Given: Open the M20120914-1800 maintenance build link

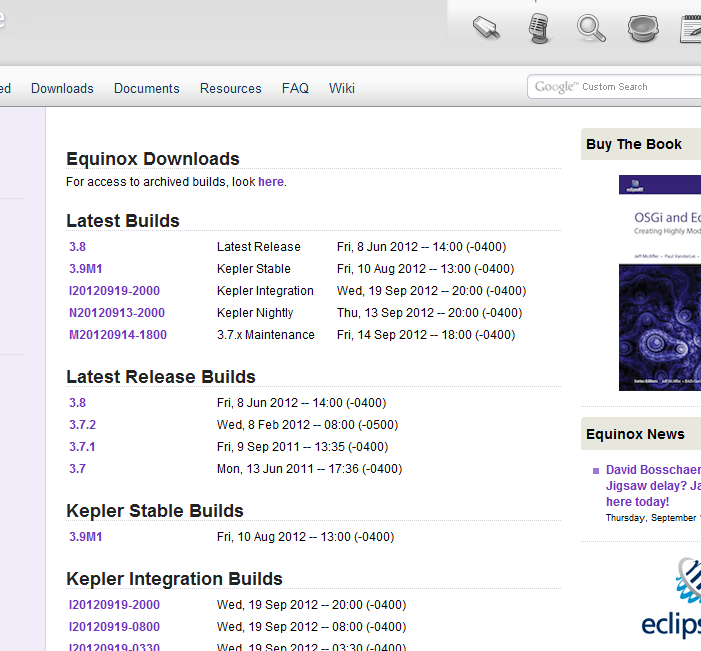Looking at the screenshot, I should click(x=118, y=335).
